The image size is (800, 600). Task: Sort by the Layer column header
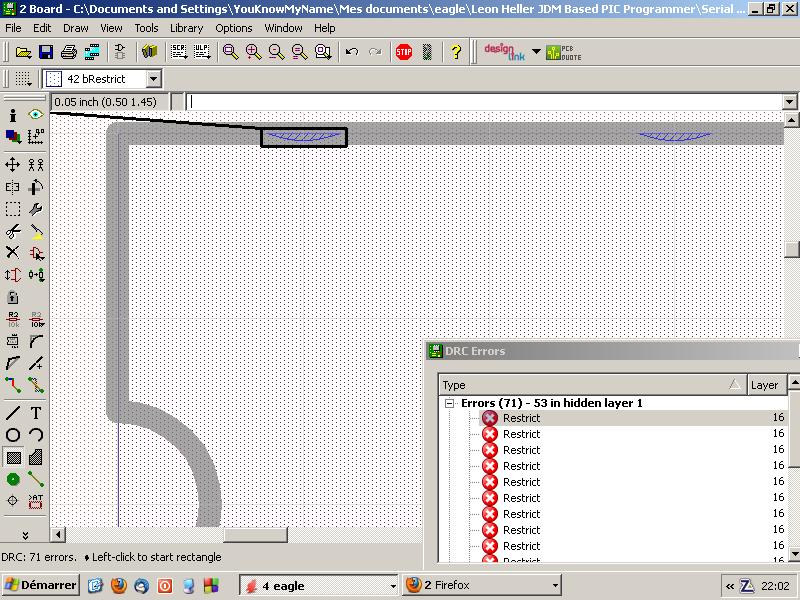[766, 385]
